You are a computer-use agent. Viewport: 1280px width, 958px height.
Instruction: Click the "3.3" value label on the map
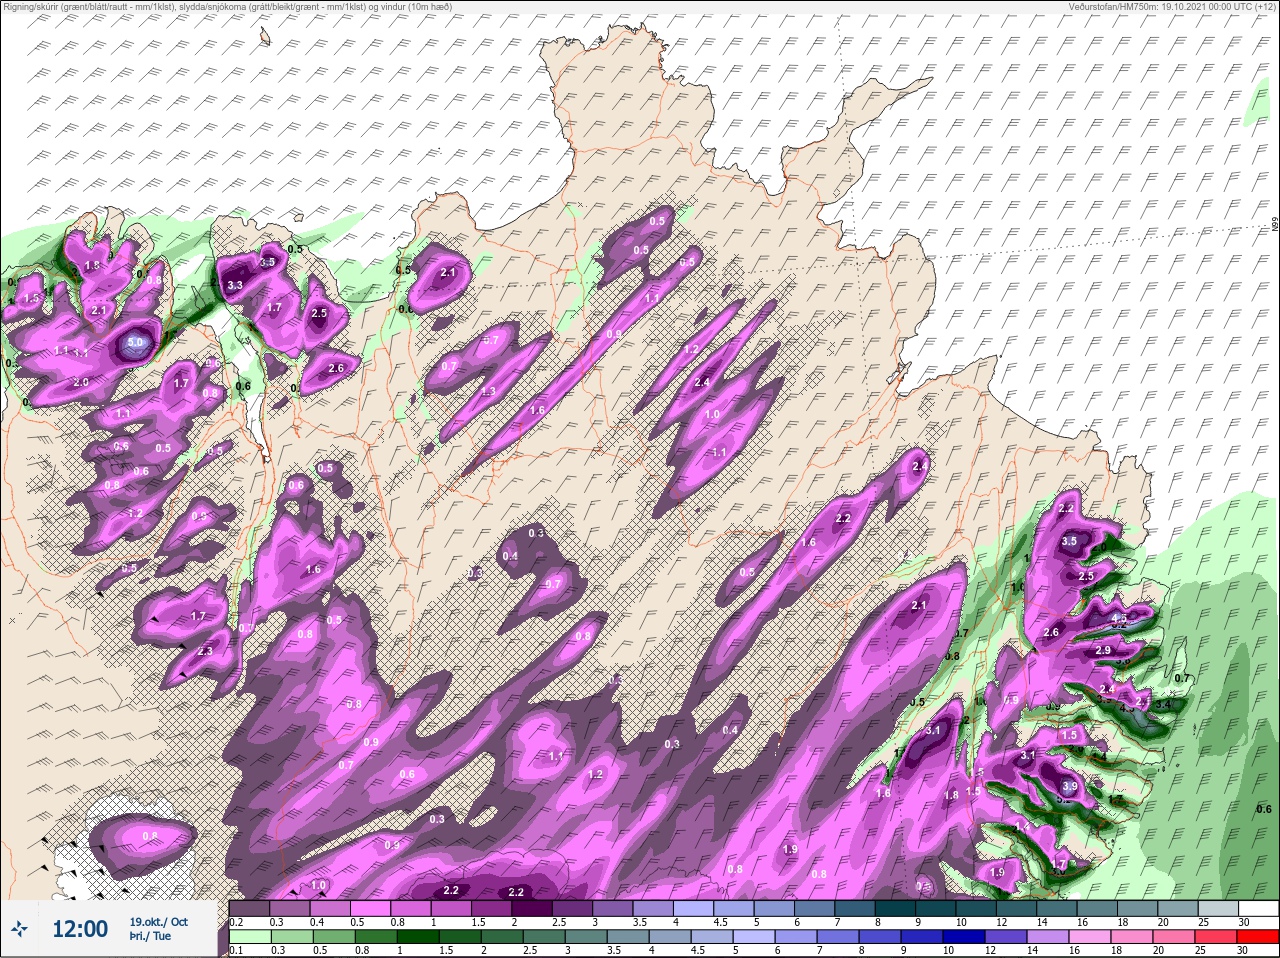pos(235,285)
